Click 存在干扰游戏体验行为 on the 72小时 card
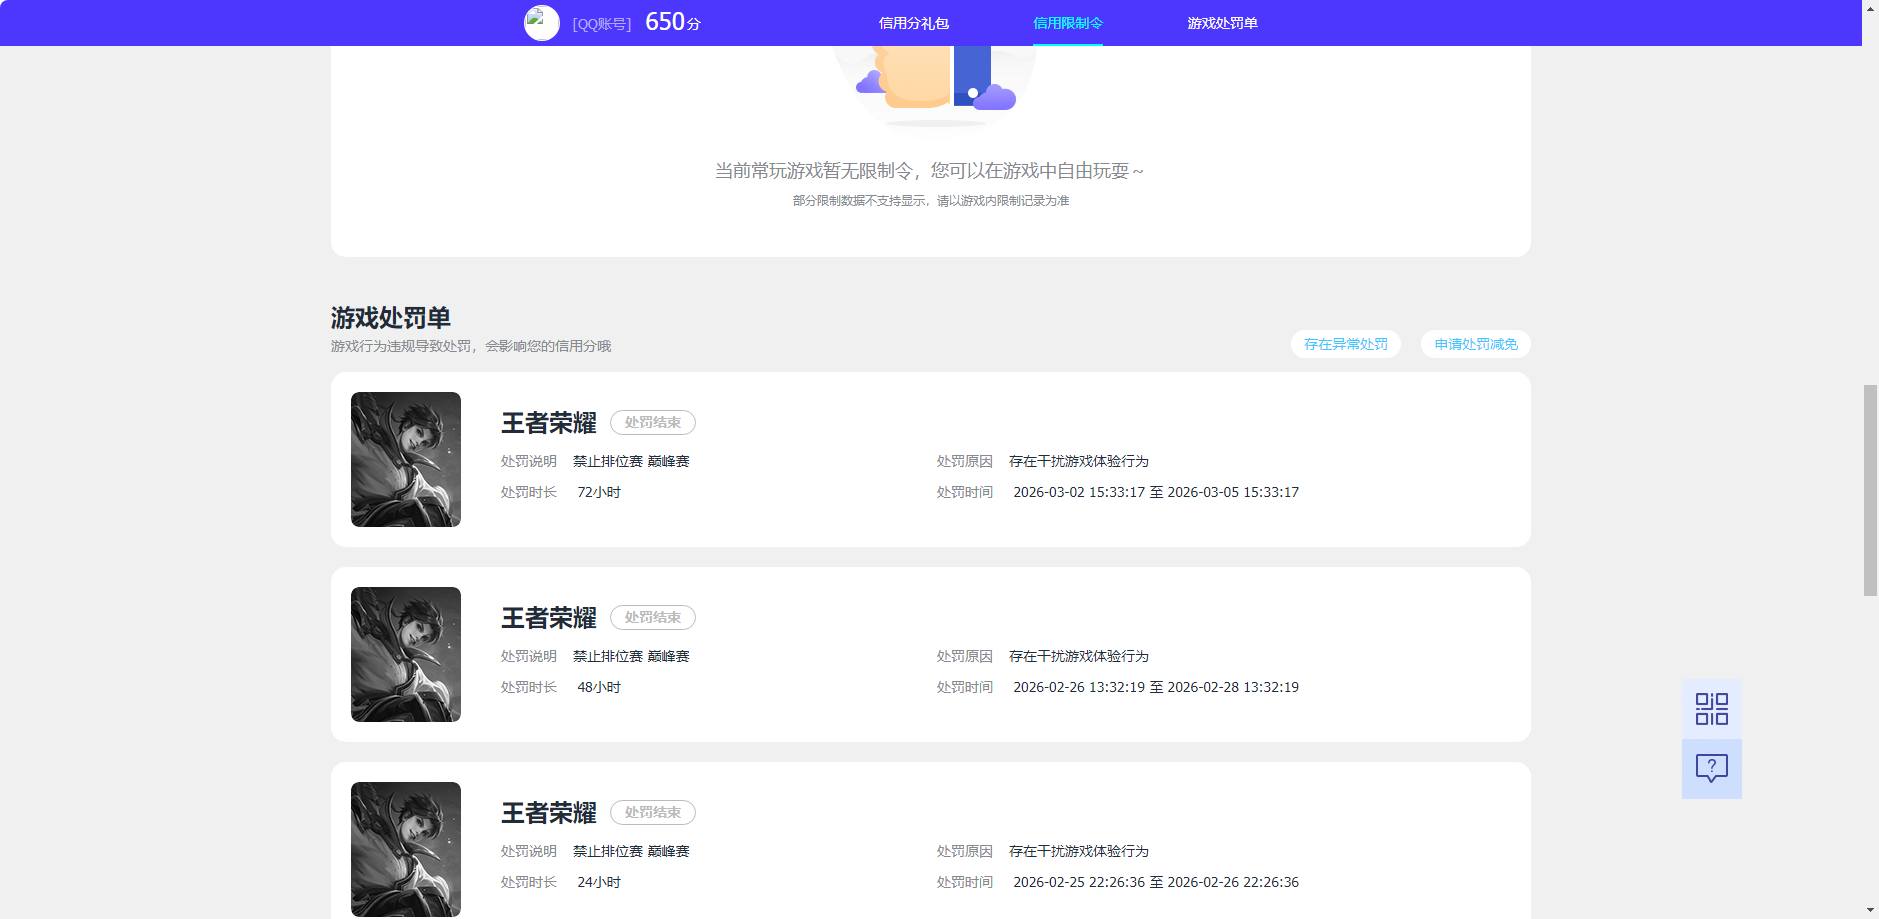Viewport: 1879px width, 919px height. [x=1079, y=461]
